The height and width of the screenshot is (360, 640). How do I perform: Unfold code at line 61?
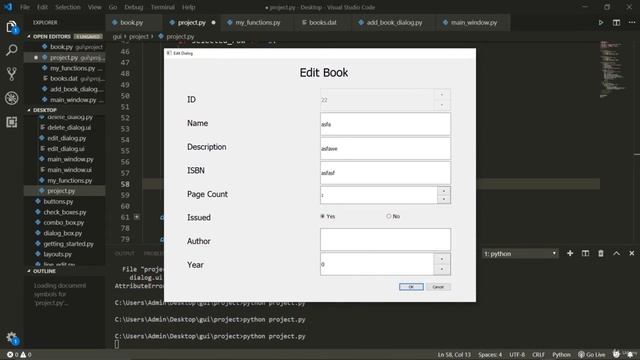click(x=137, y=217)
